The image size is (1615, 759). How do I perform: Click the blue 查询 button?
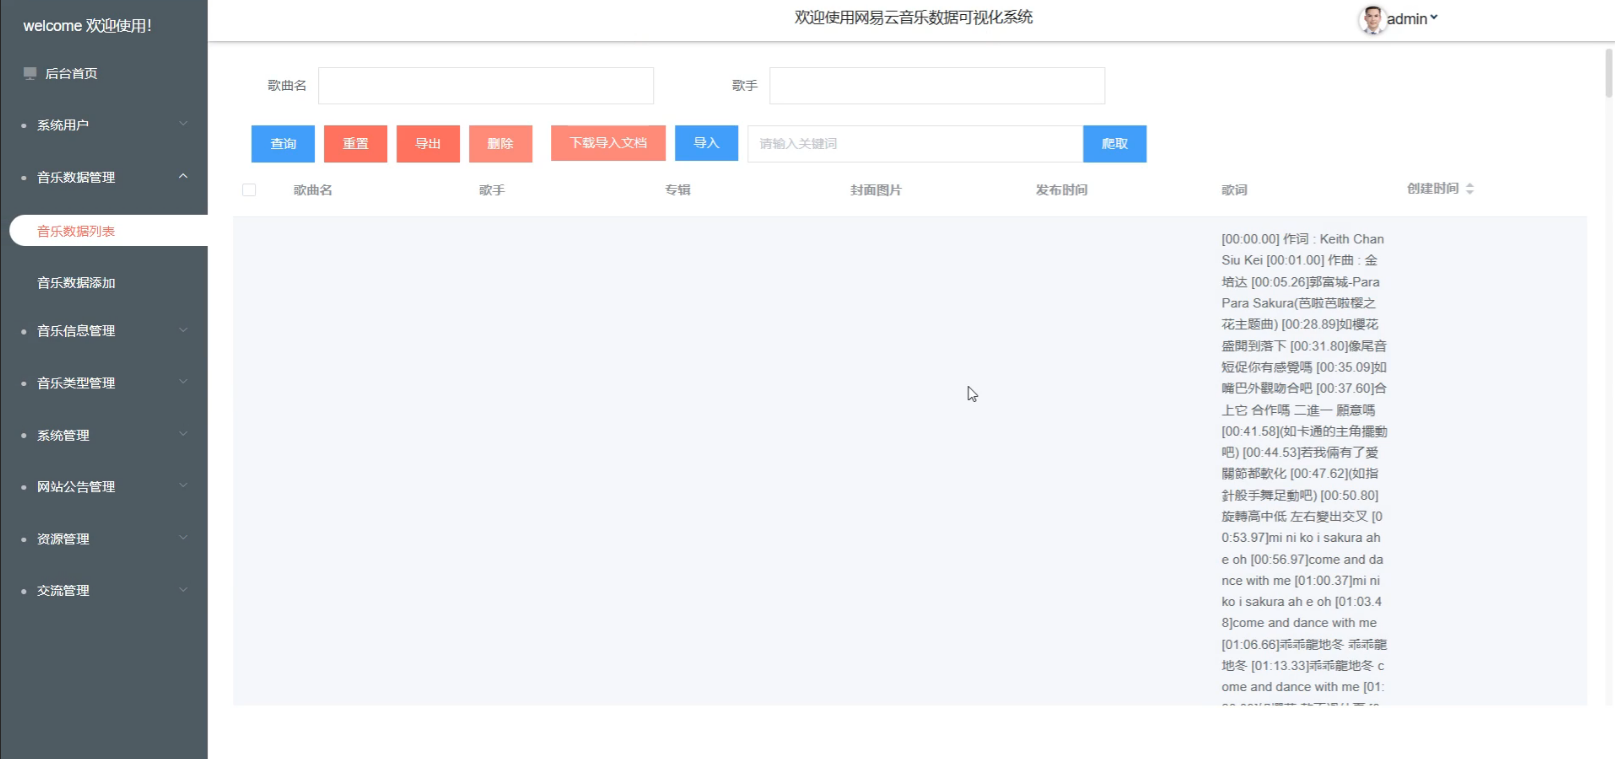coord(283,144)
